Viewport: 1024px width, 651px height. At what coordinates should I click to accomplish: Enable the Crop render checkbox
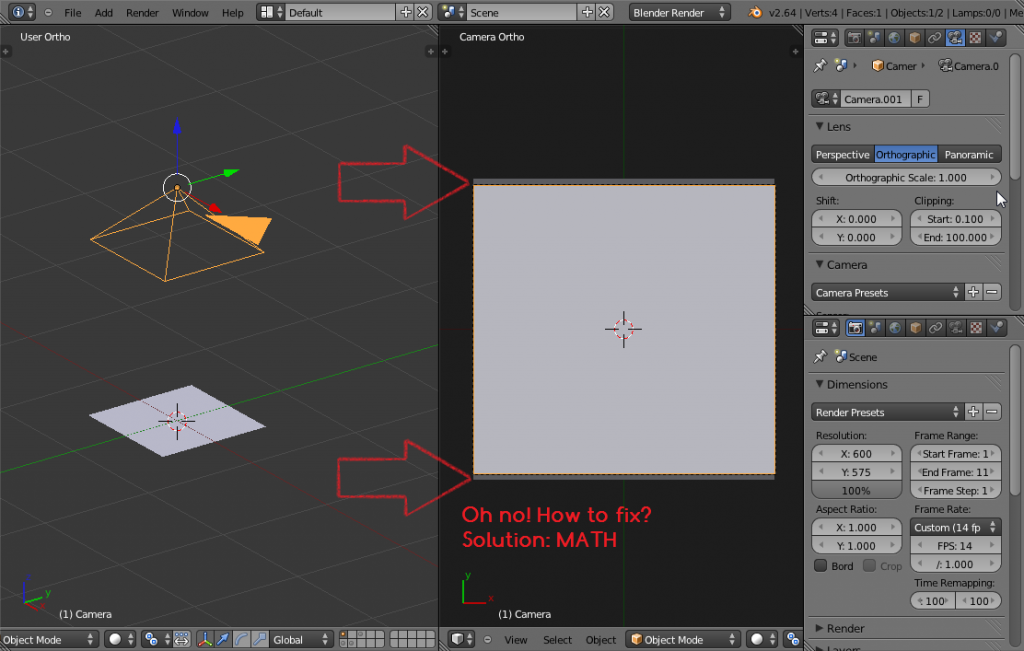[x=870, y=565]
